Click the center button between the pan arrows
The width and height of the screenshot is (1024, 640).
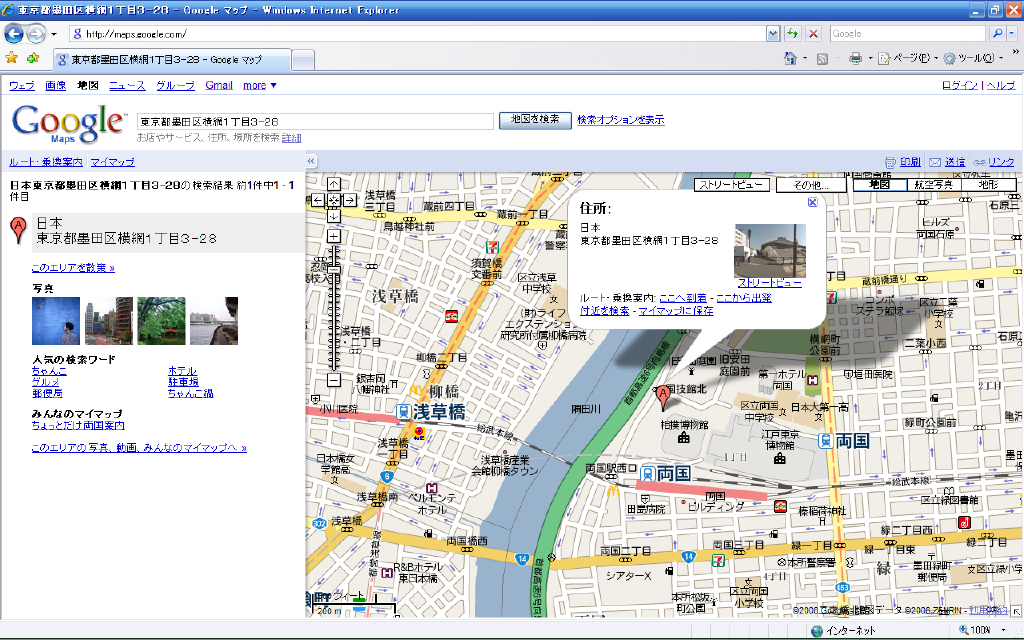(x=333, y=200)
